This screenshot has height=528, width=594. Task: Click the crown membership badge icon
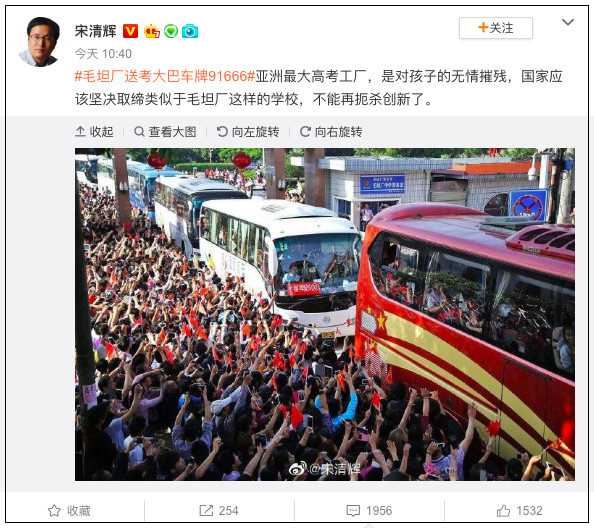[x=152, y=31]
